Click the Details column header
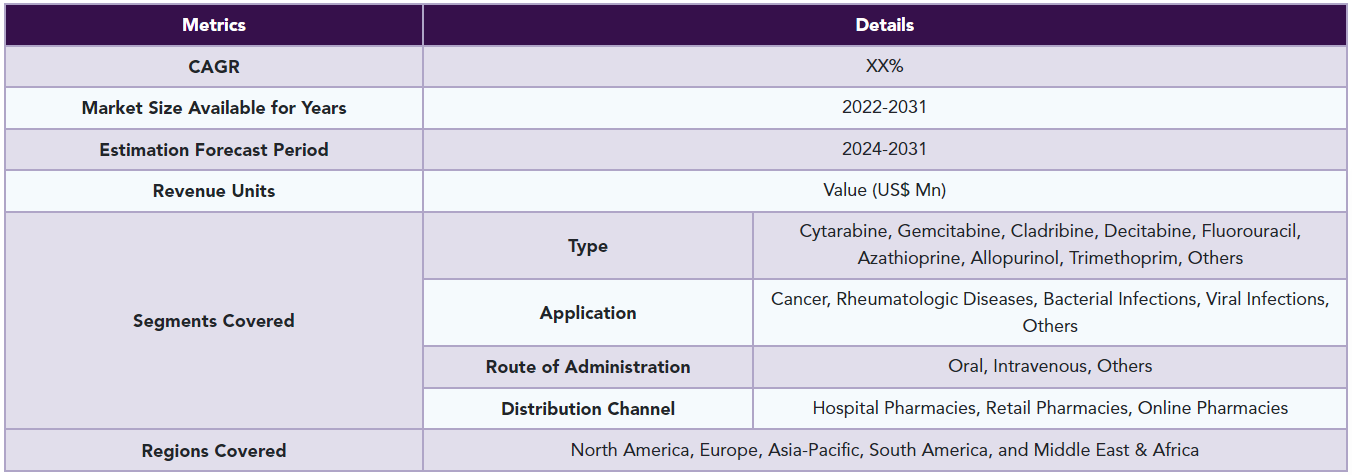 point(885,25)
